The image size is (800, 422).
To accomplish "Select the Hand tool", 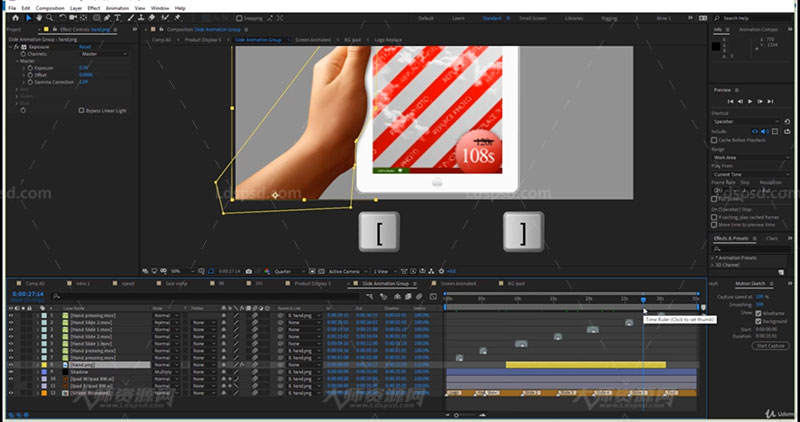I will (39, 18).
